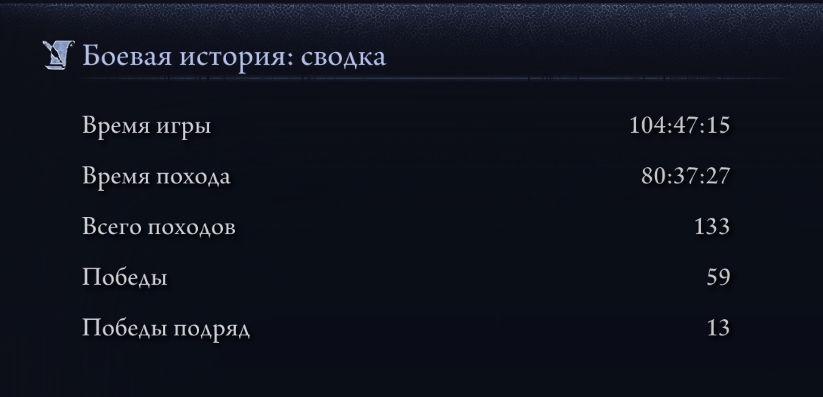The image size is (823, 397).
Task: Click the victories value 59
Action: pyautogui.click(x=718, y=277)
